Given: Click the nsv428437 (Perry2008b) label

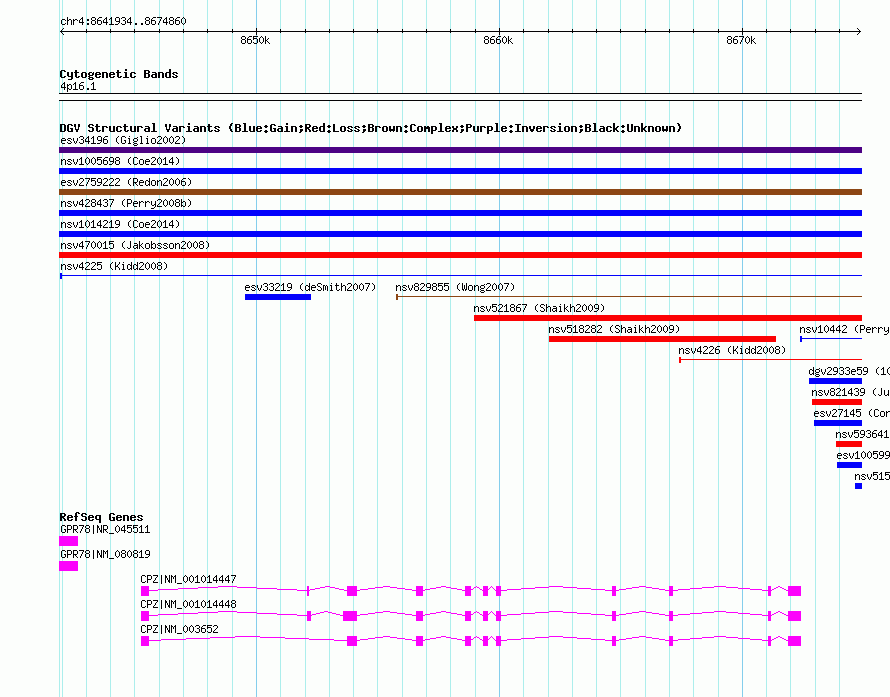Looking at the screenshot, I should click(126, 203).
